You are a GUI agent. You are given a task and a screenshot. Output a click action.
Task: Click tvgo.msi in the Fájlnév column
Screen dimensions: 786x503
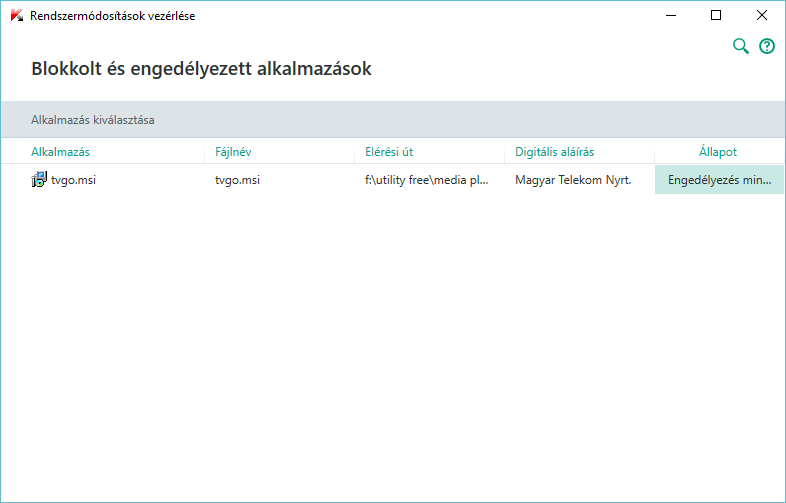pos(237,180)
